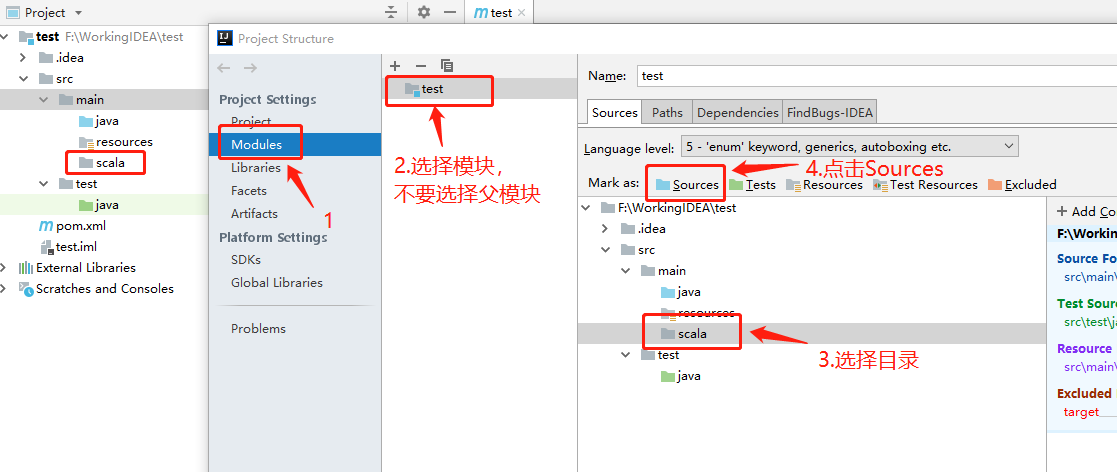Open the Problems section
1117x472 pixels.
[258, 329]
